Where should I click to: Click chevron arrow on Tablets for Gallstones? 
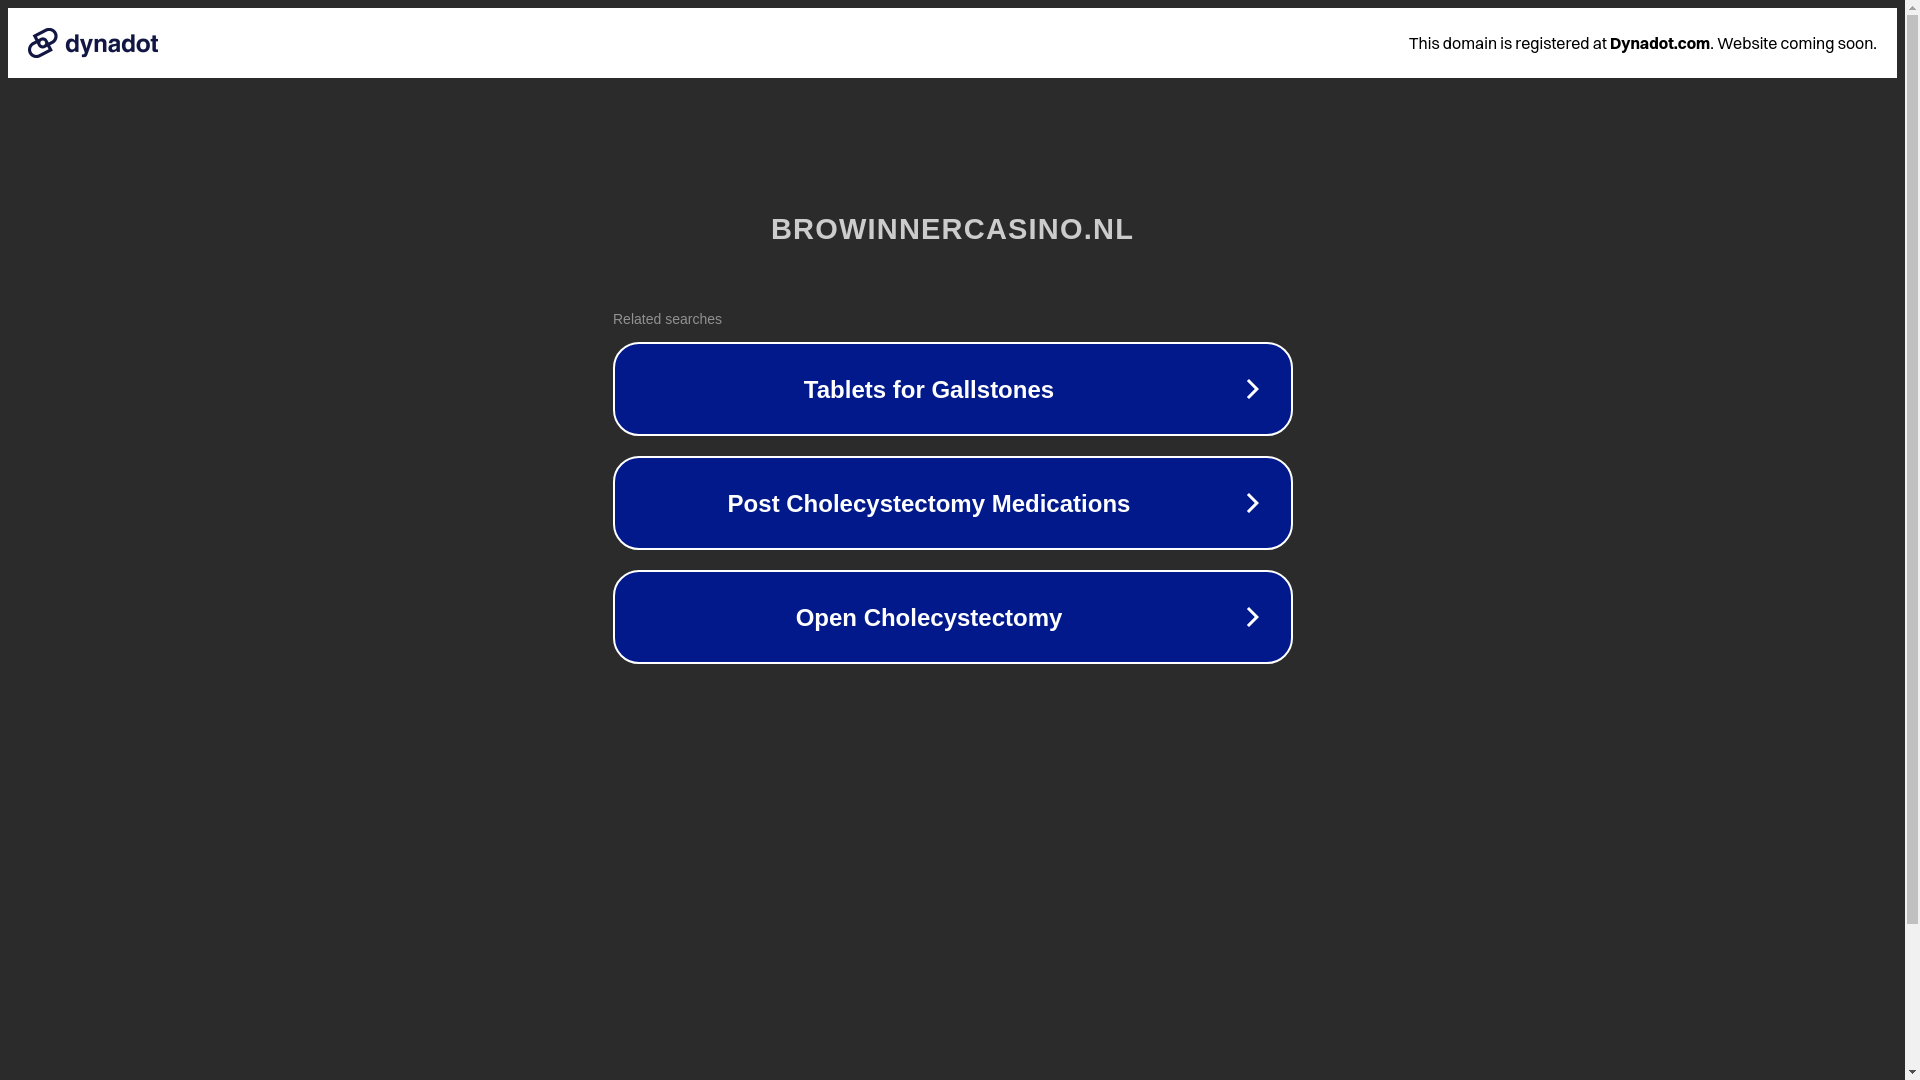coord(1252,389)
